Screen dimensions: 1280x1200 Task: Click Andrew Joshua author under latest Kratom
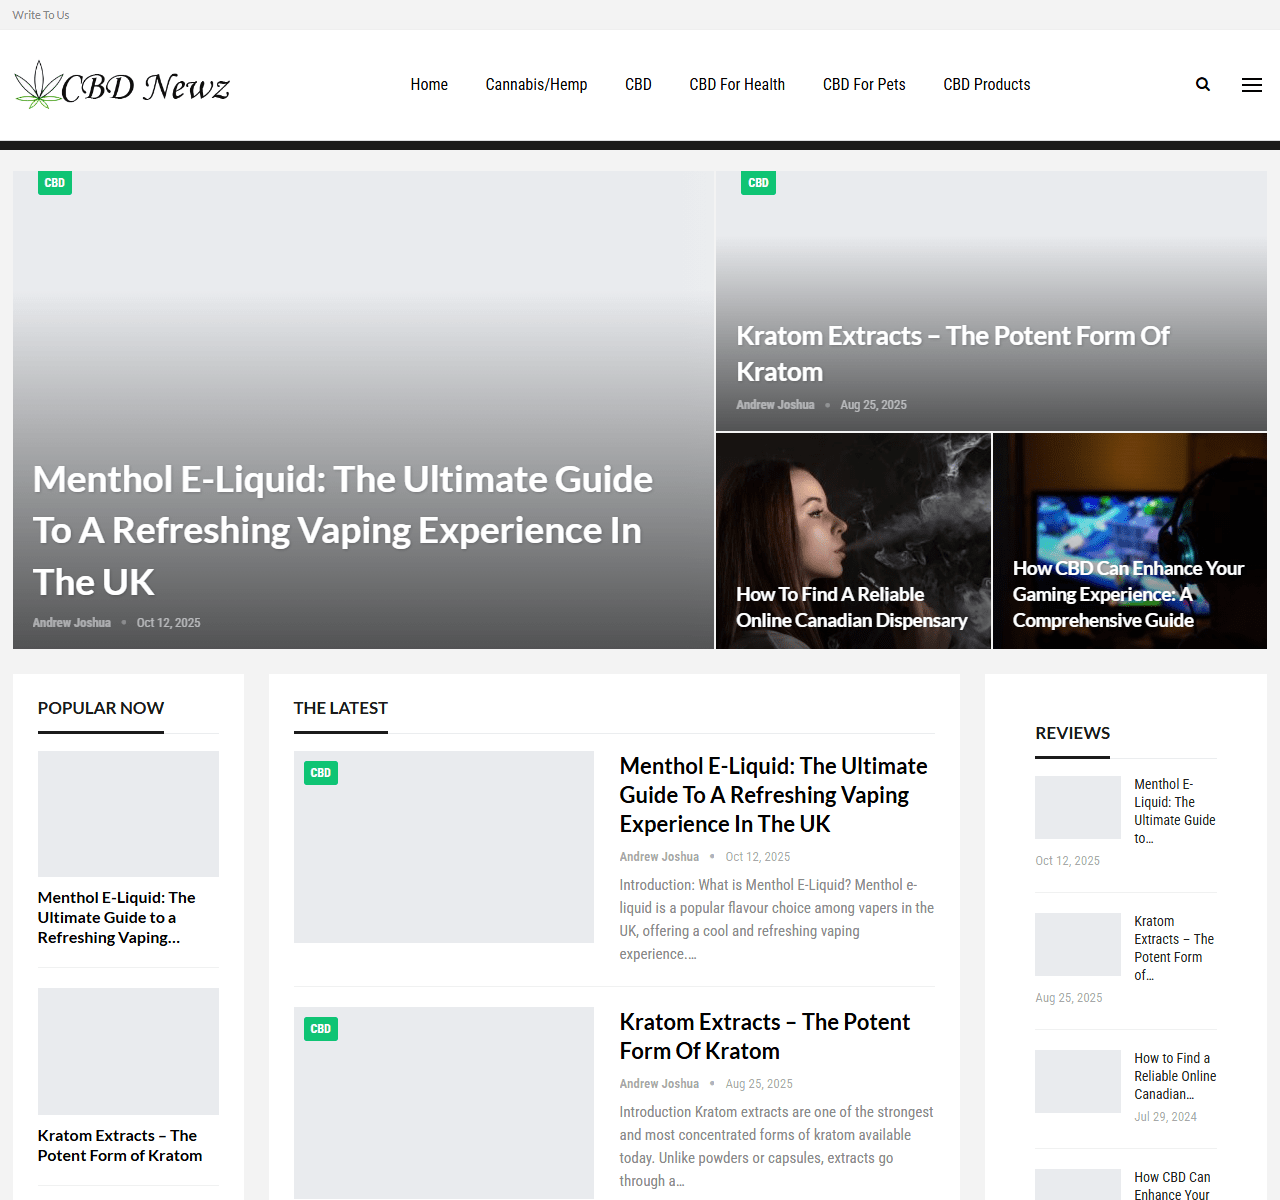pos(659,1084)
